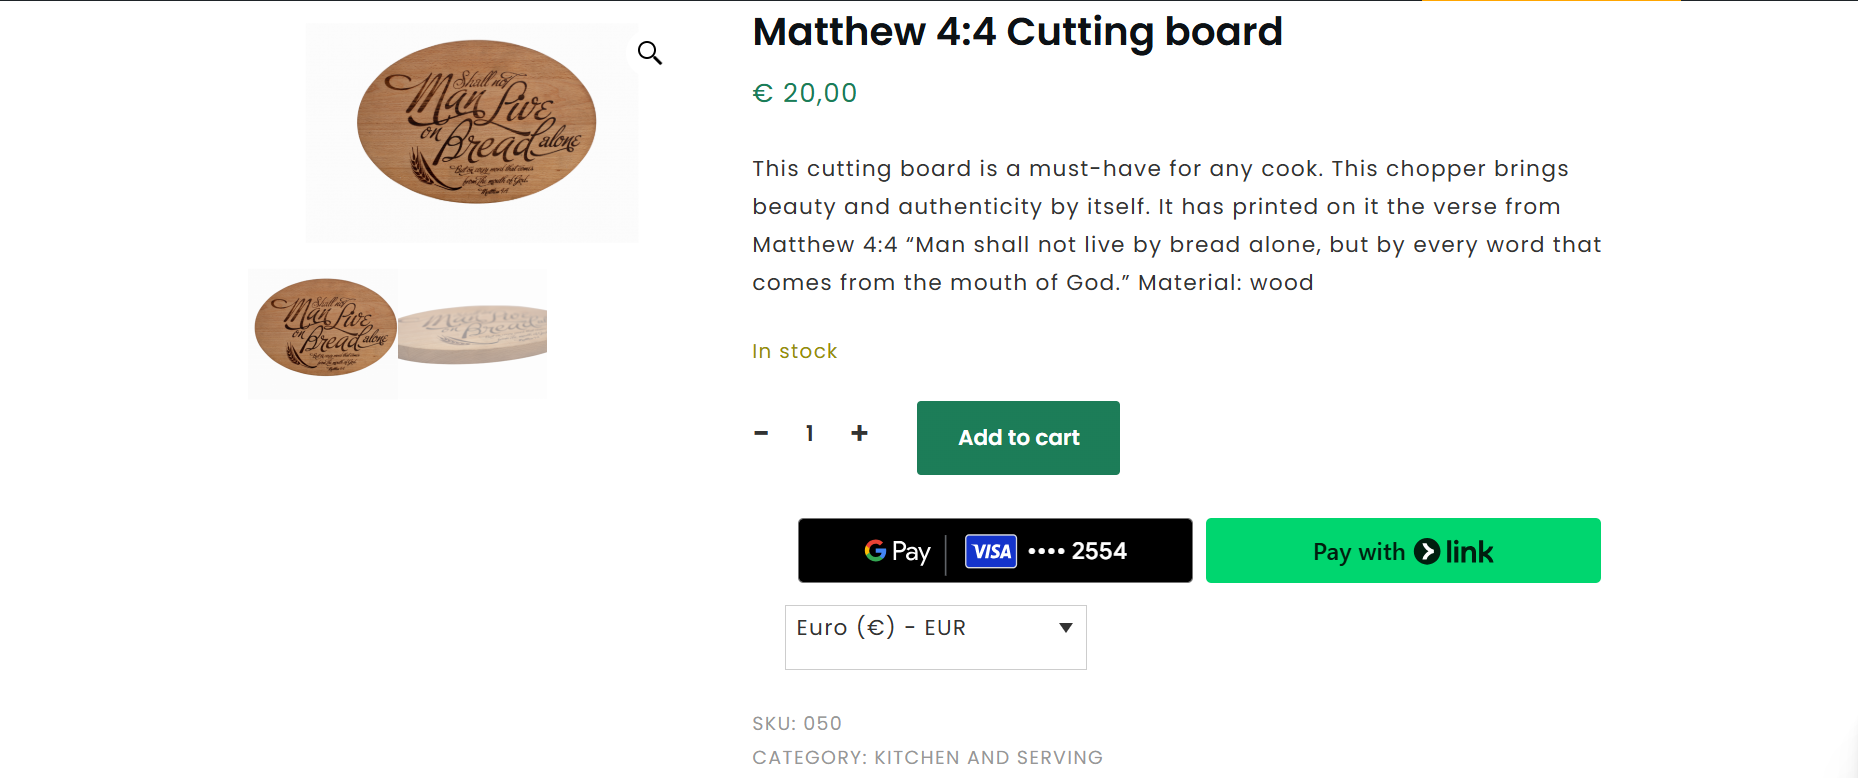This screenshot has width=1858, height=778.
Task: Open the product image zoom magnifier
Action: coord(650,52)
